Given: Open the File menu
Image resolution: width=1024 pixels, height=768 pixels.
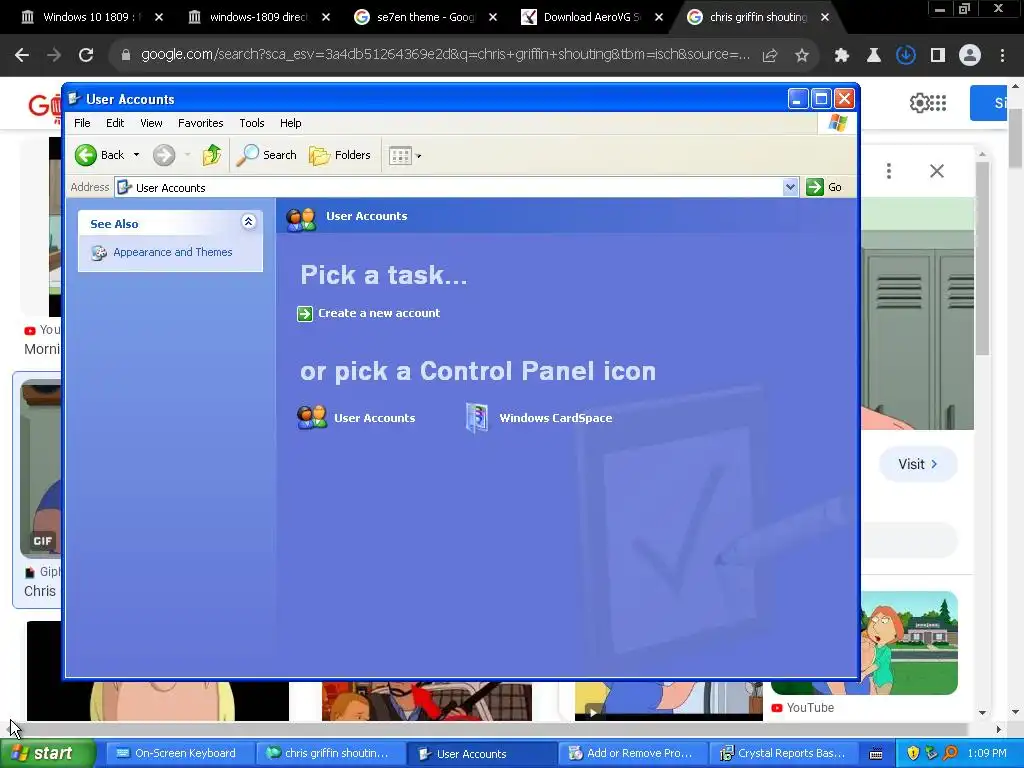Looking at the screenshot, I should (82, 123).
